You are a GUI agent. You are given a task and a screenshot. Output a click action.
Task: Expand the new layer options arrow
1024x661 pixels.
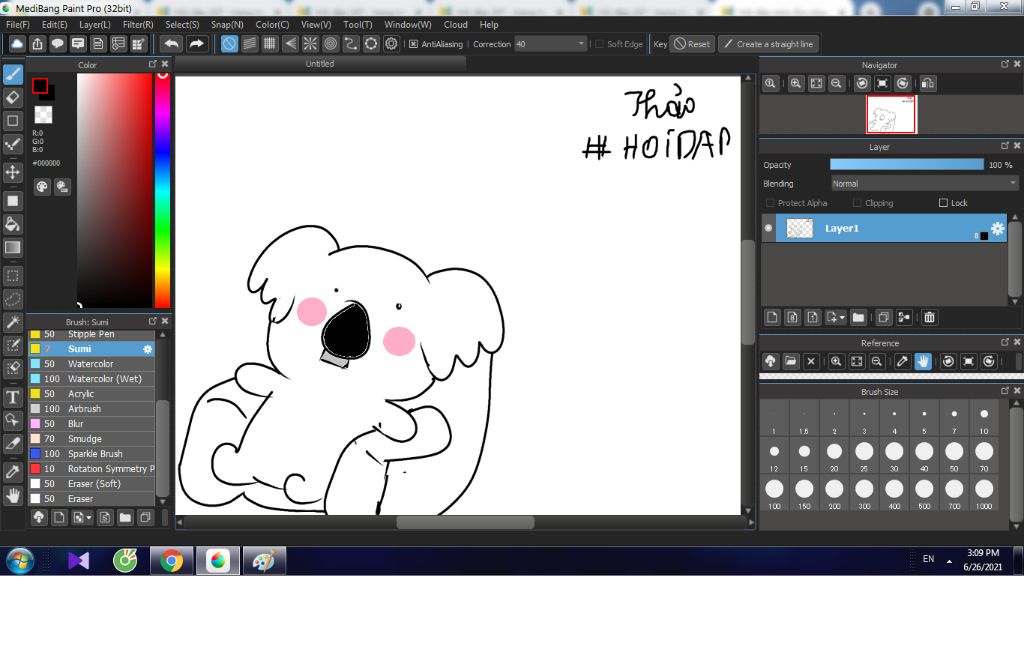[x=842, y=318]
